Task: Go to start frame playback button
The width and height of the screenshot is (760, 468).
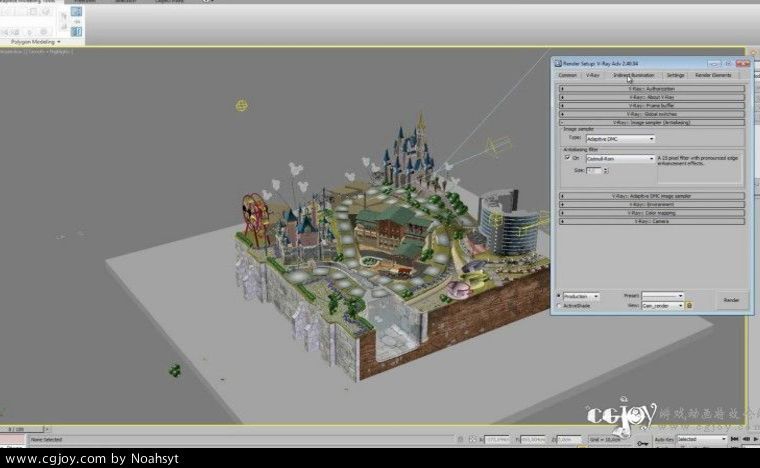Action: tap(734, 439)
